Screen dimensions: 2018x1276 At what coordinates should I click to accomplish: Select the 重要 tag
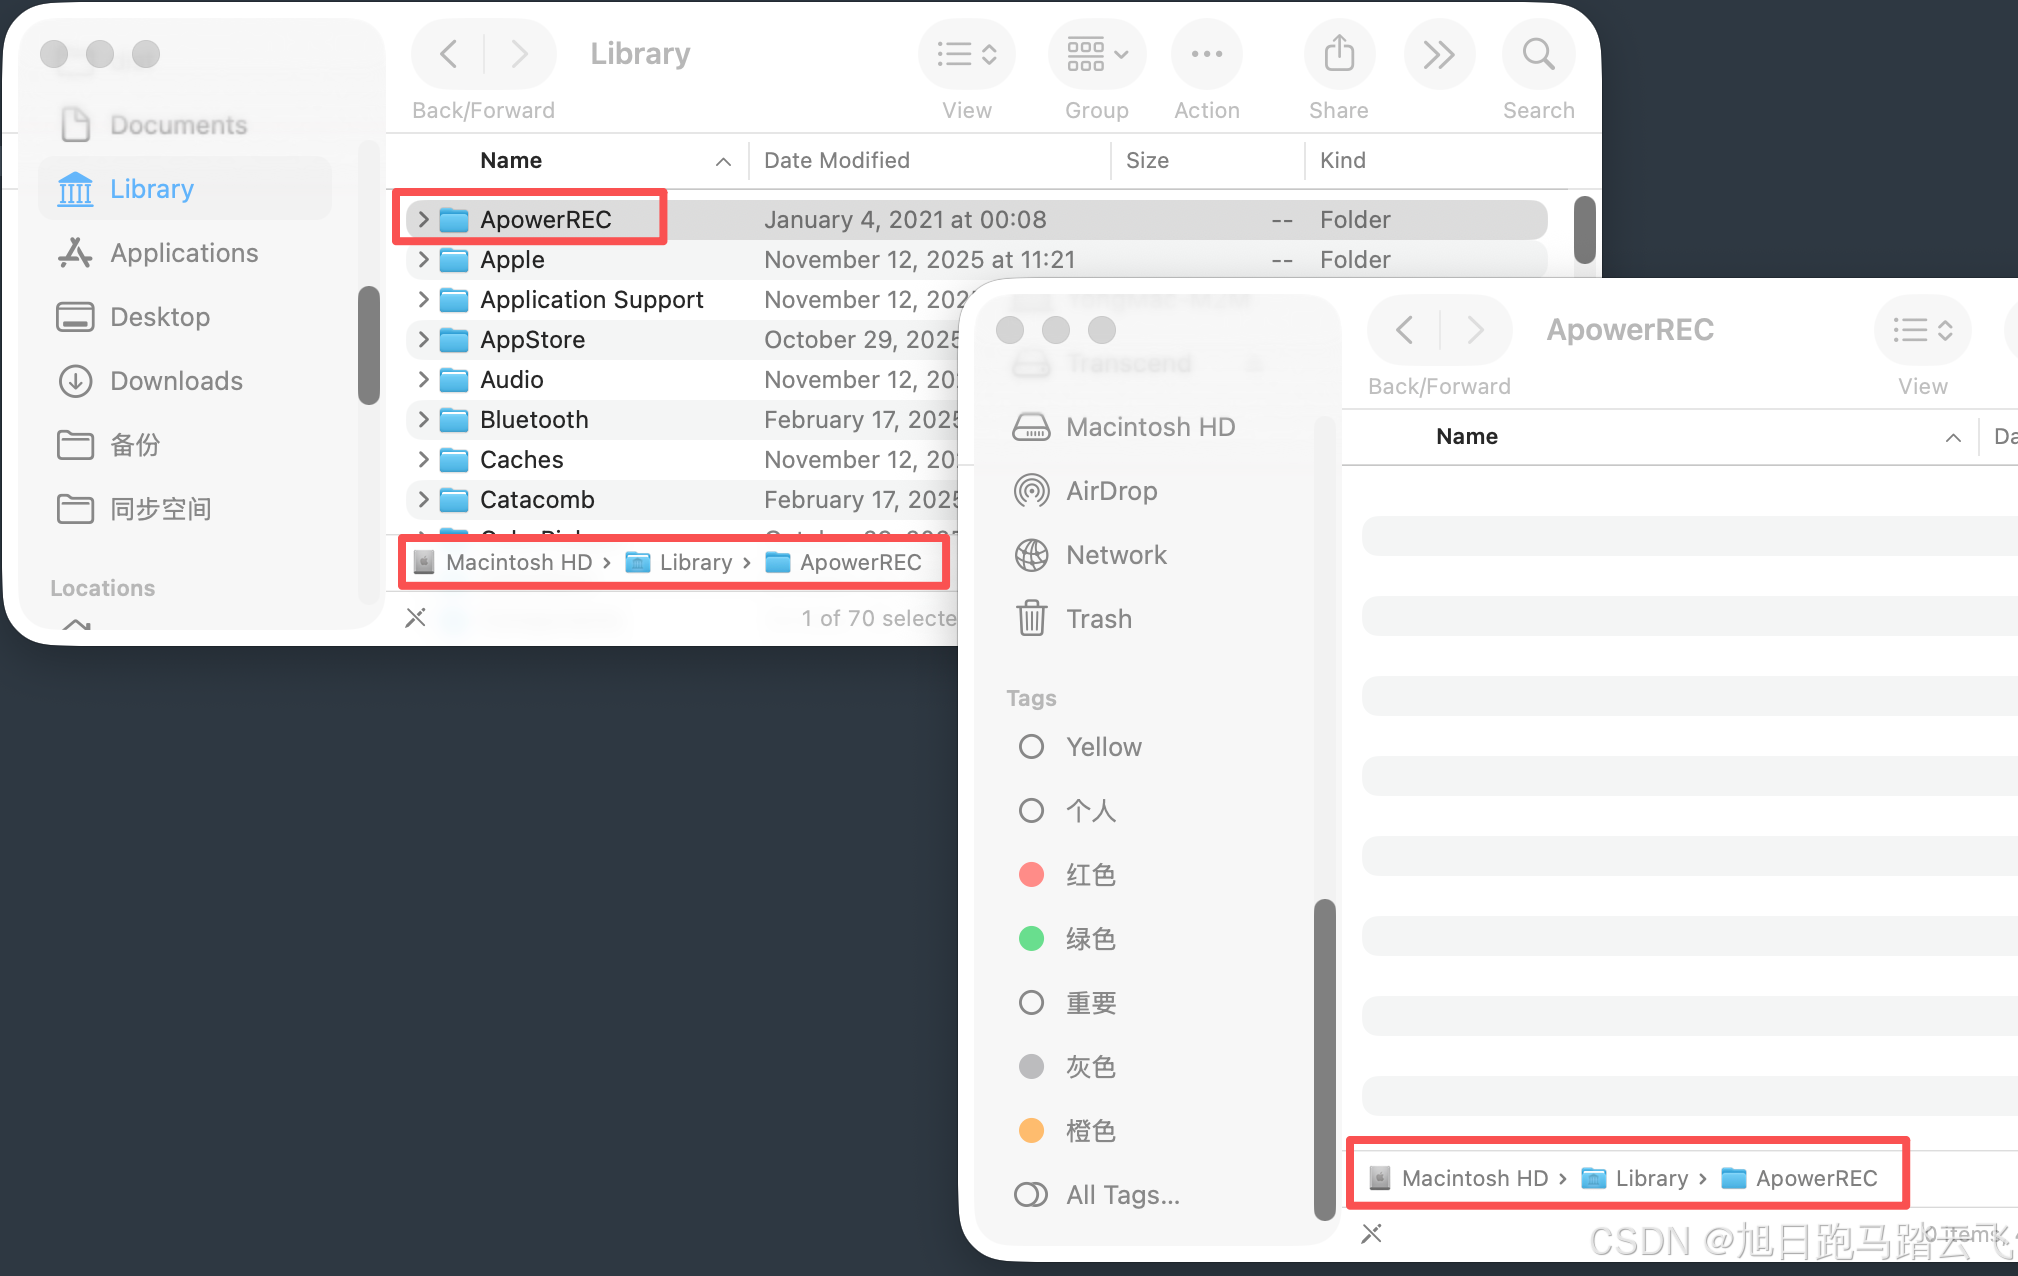(x=1090, y=1003)
